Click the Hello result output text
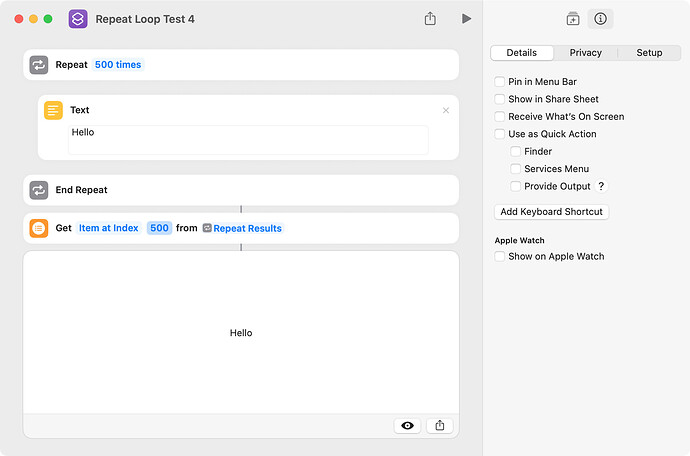This screenshot has height=456, width=690. tap(241, 333)
